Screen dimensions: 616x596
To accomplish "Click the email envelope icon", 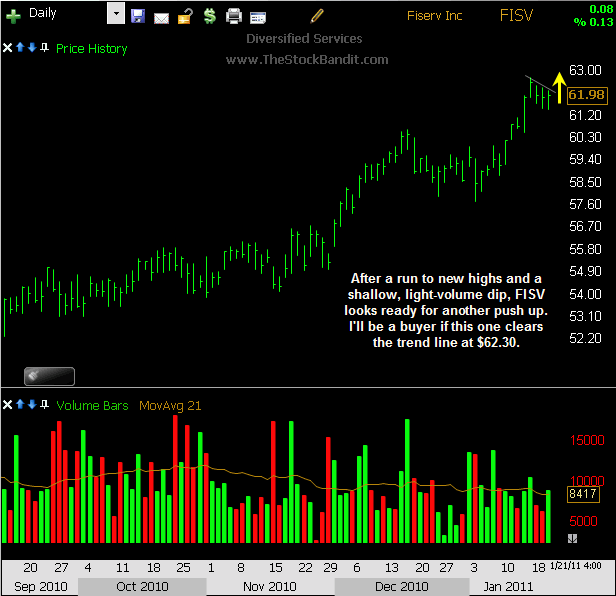I will click(x=161, y=18).
